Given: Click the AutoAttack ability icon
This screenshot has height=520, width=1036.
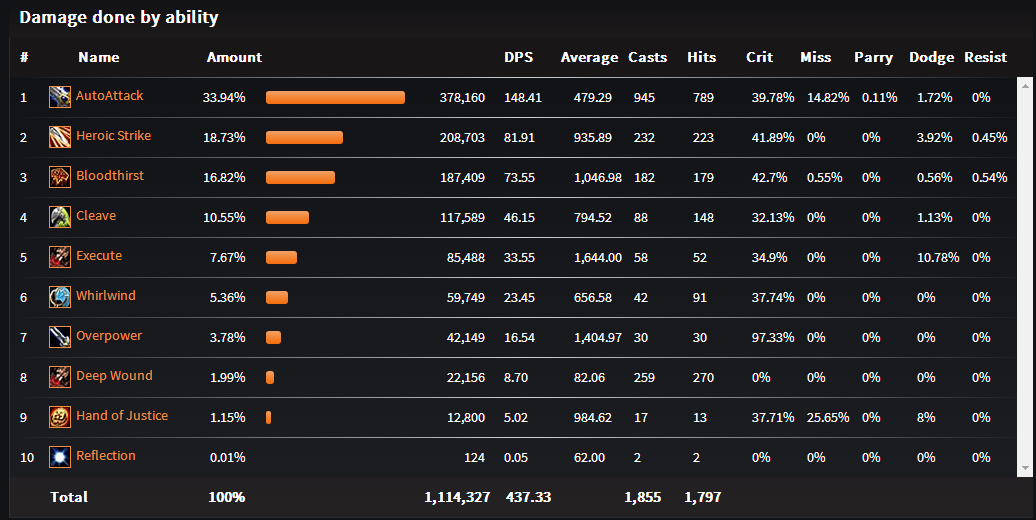Looking at the screenshot, I should [60, 97].
